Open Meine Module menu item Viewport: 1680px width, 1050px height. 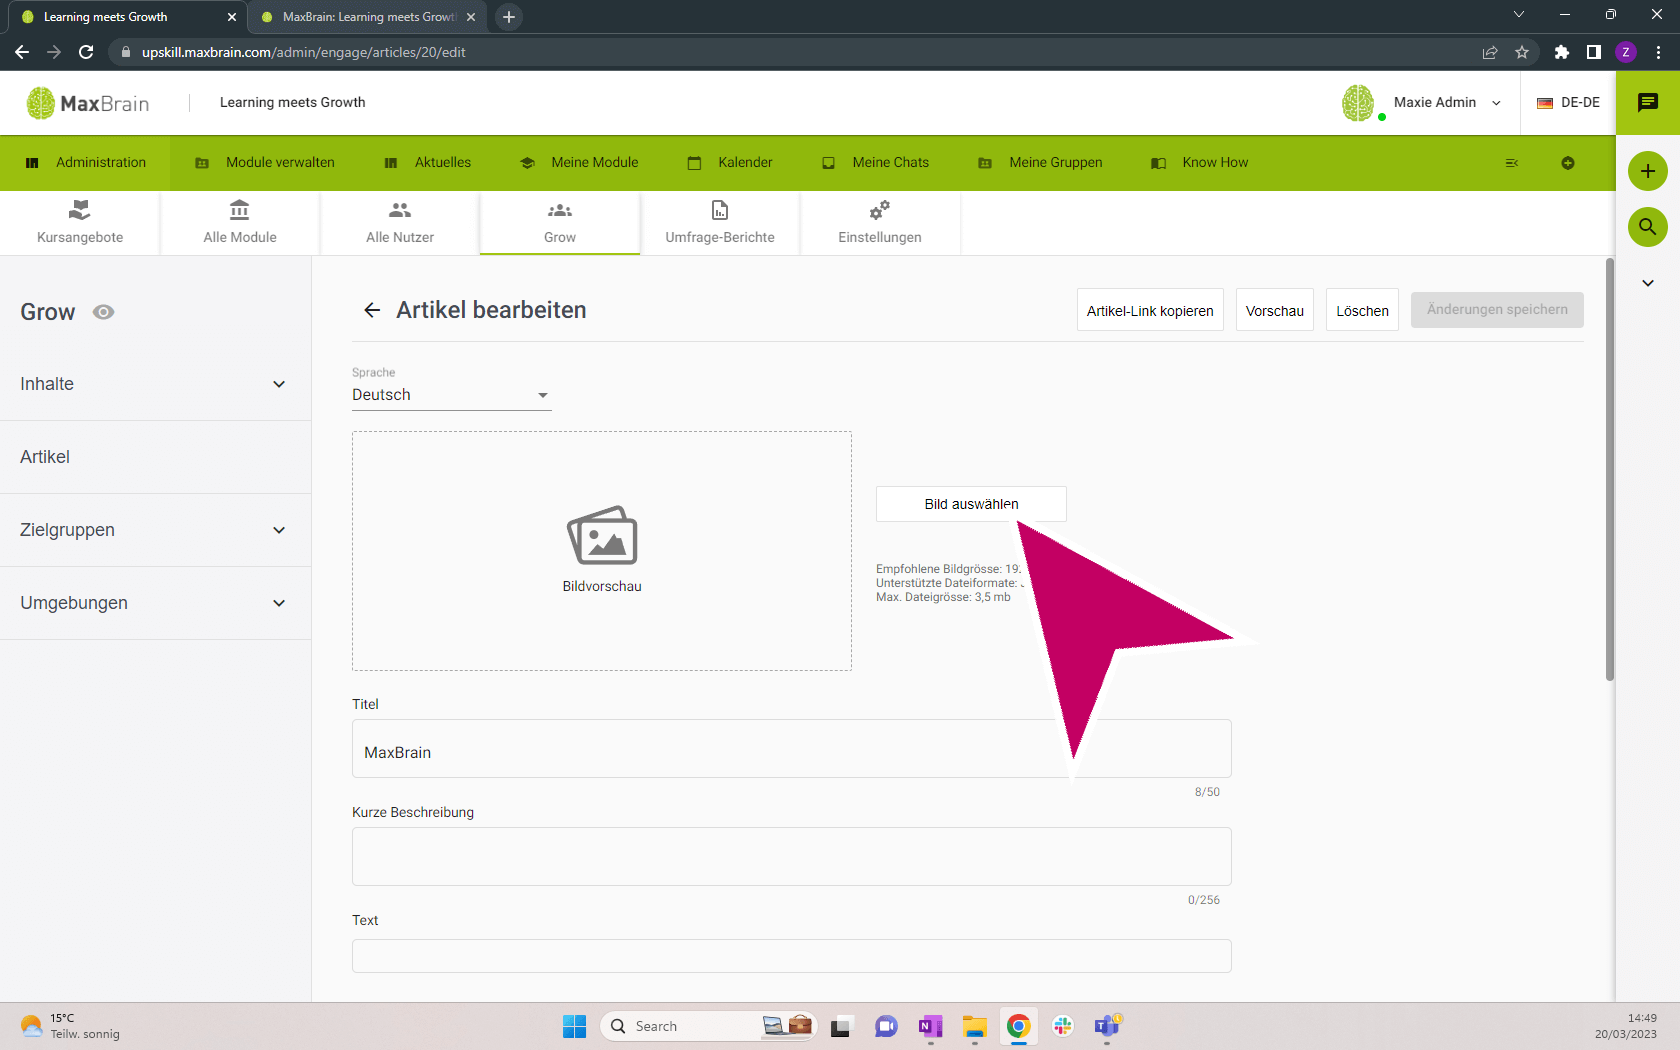pyautogui.click(x=580, y=163)
